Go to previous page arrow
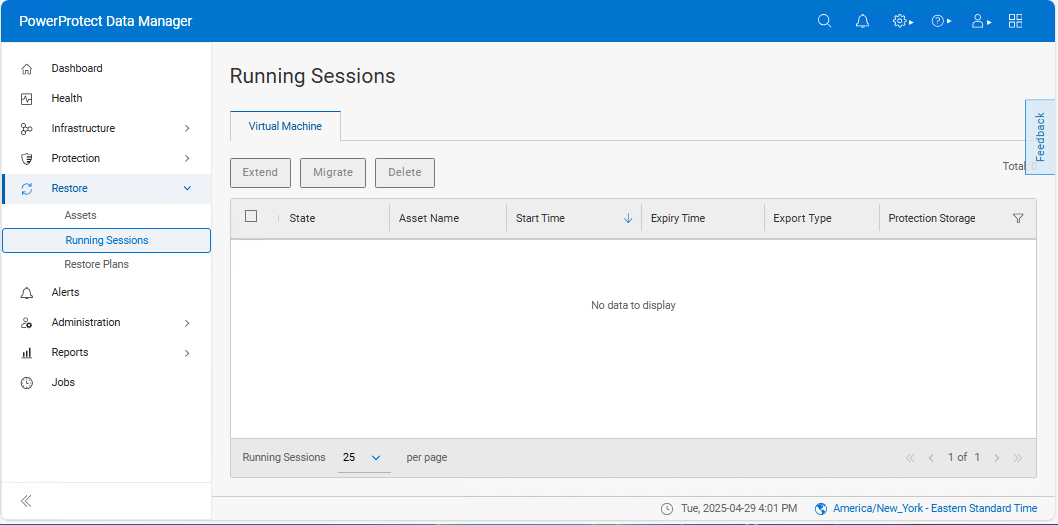 click(x=932, y=458)
